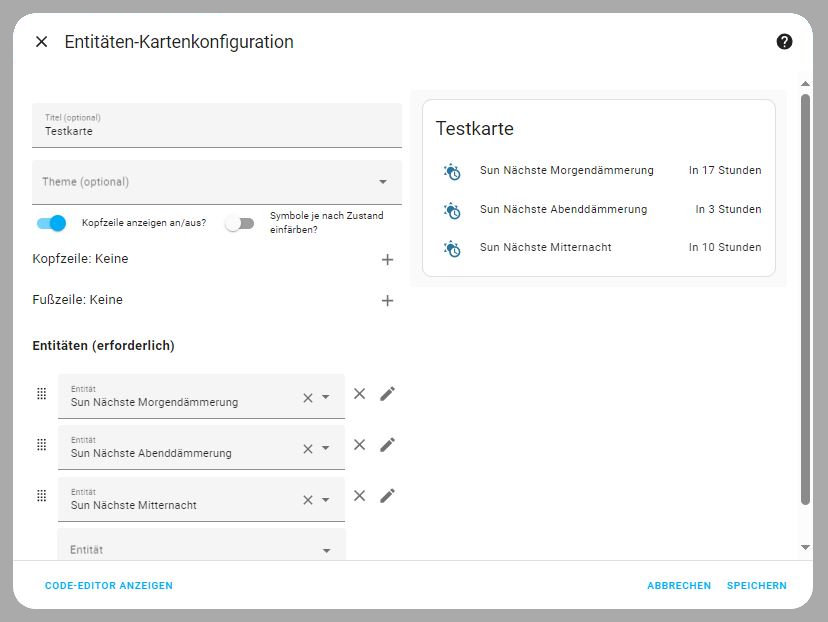This screenshot has width=828, height=622.
Task: Click Code-Editor anzeigen
Action: 109,586
